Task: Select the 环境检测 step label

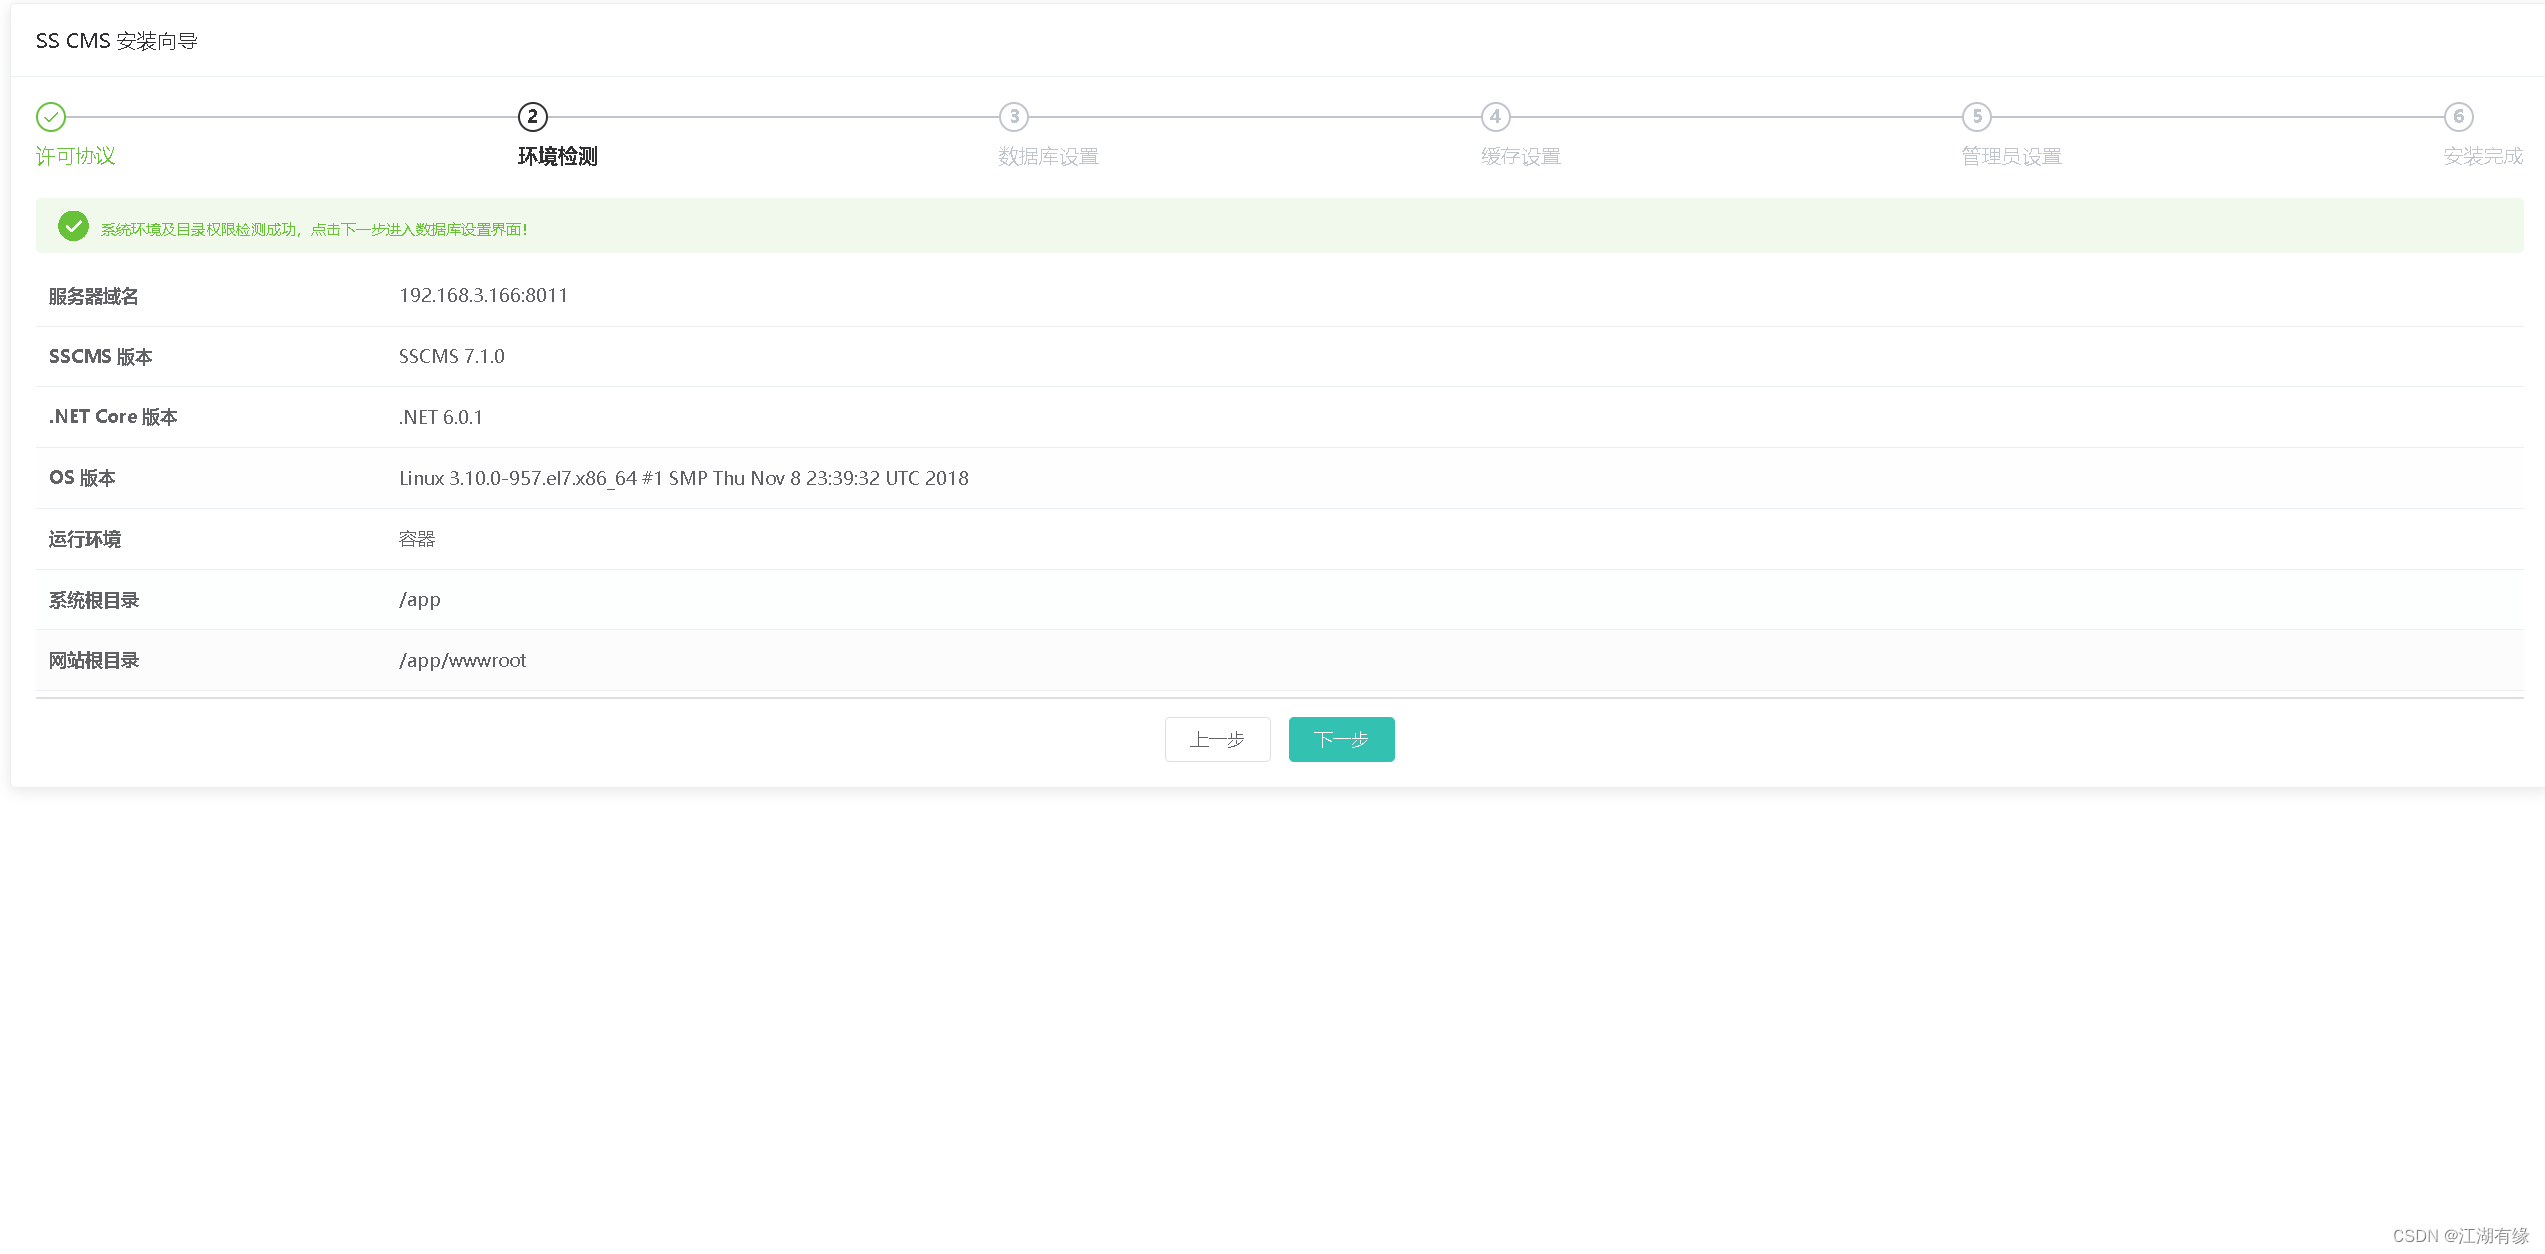Action: [557, 156]
